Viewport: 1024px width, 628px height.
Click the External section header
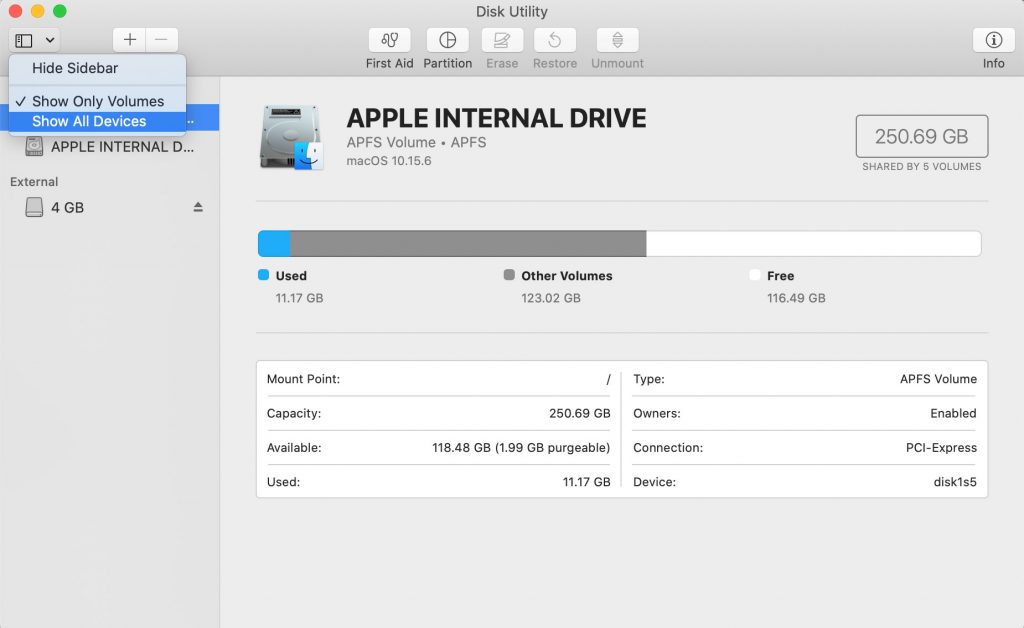(x=34, y=181)
